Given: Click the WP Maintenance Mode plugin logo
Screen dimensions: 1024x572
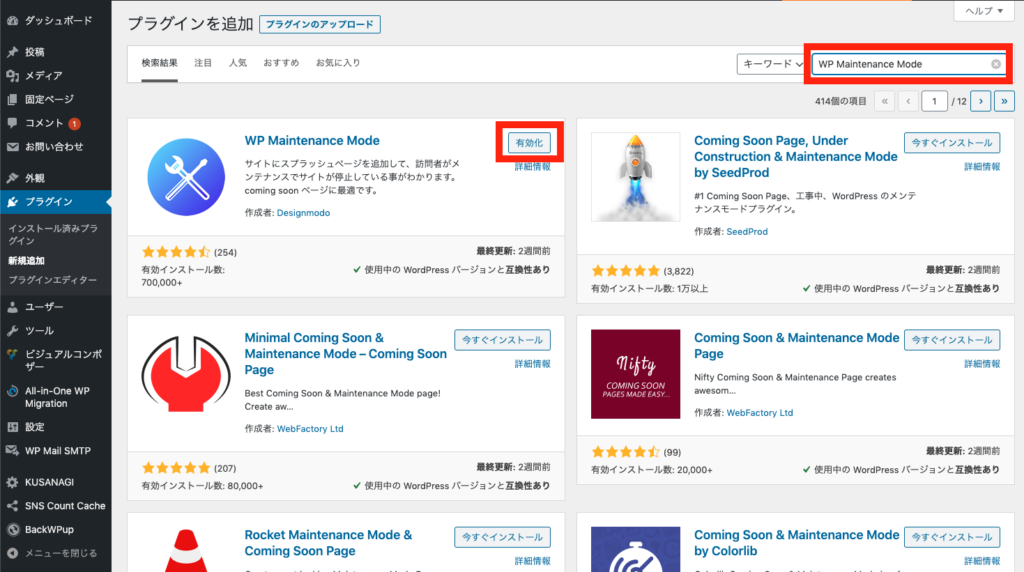Looking at the screenshot, I should 186,177.
